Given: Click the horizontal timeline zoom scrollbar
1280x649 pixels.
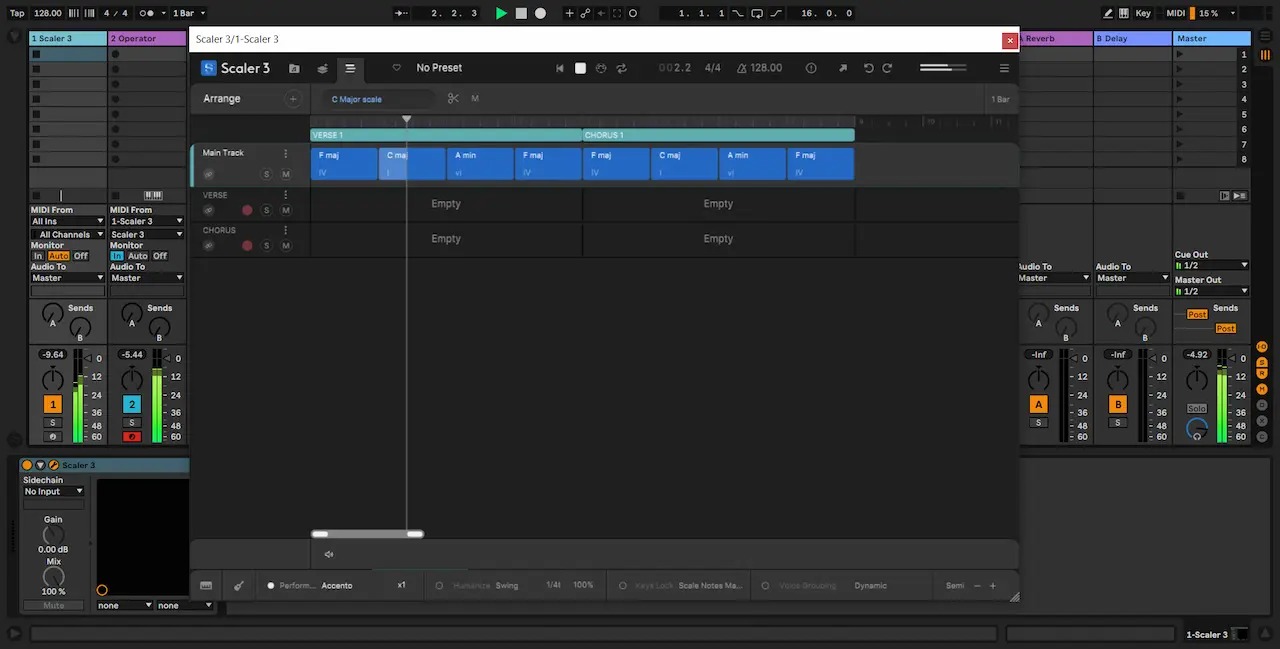Looking at the screenshot, I should click(x=367, y=534).
